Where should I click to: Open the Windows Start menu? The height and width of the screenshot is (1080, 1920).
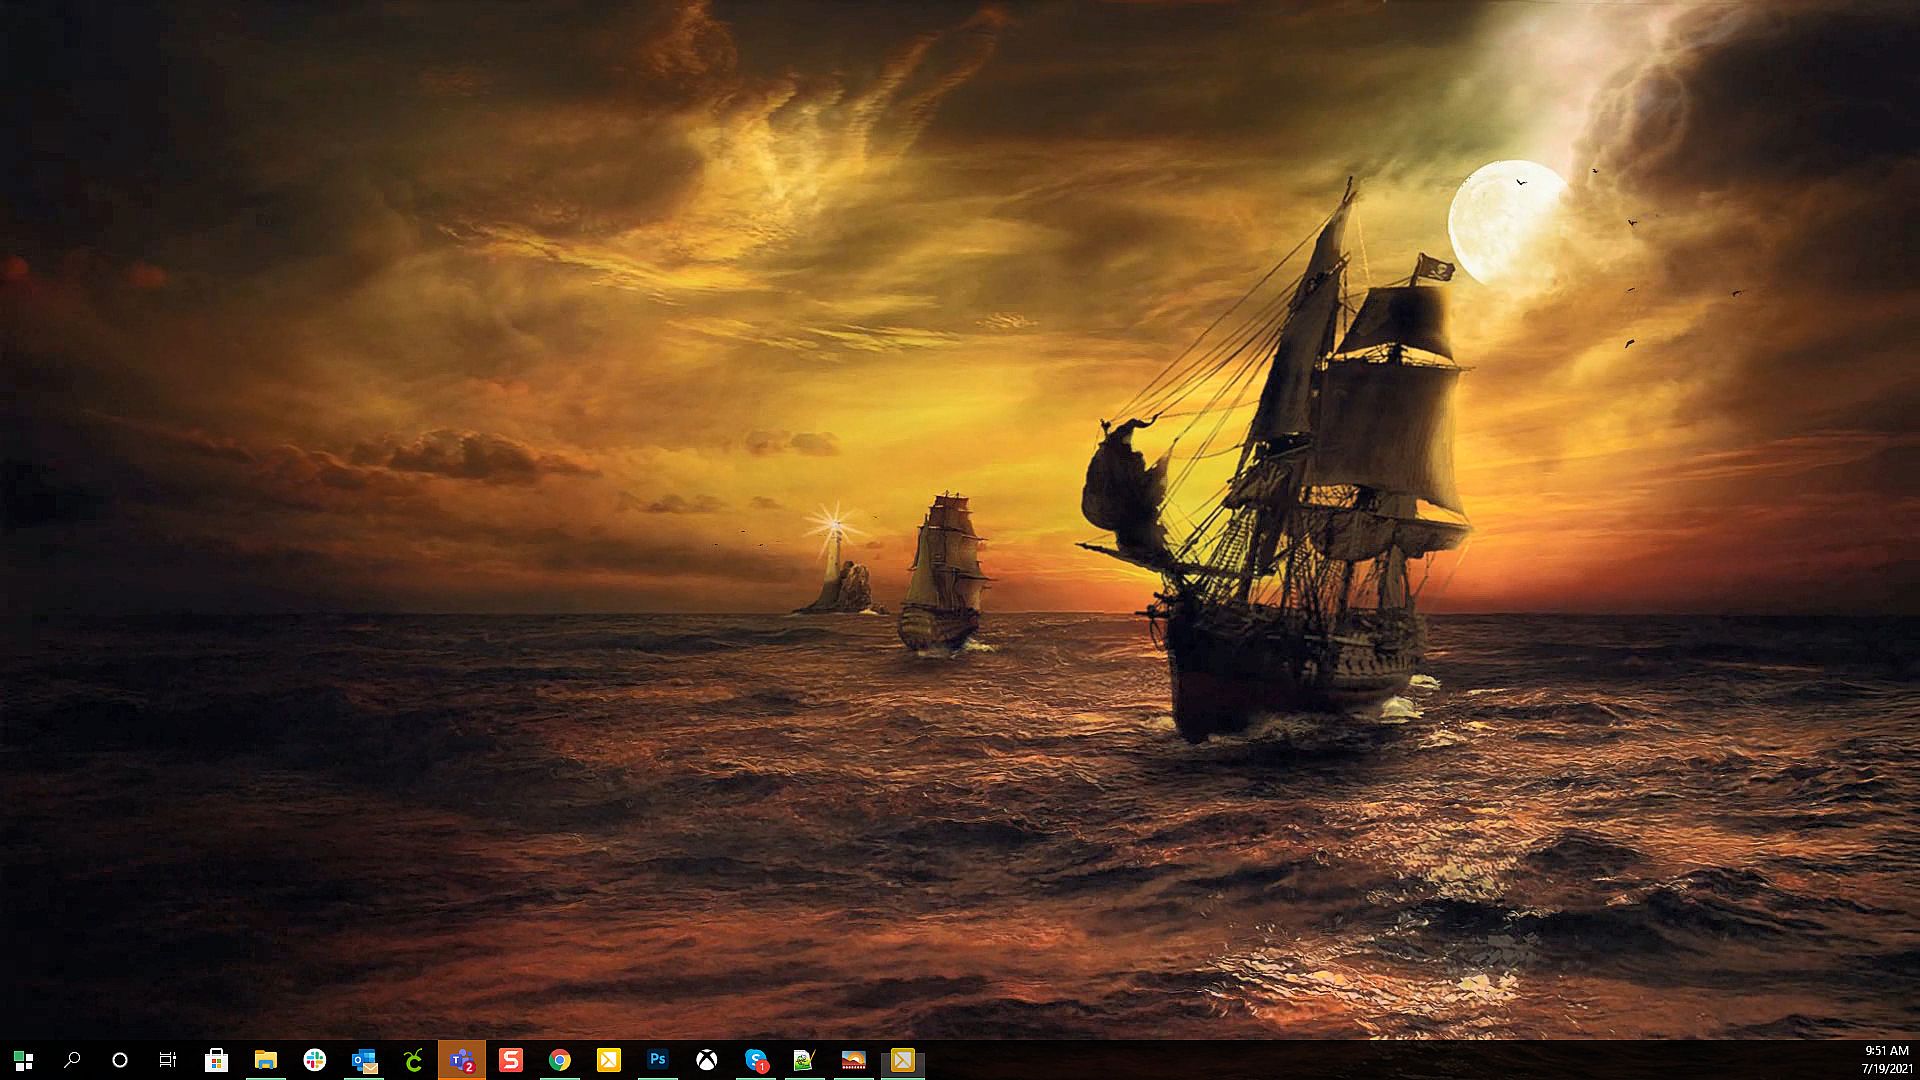tap(23, 1060)
